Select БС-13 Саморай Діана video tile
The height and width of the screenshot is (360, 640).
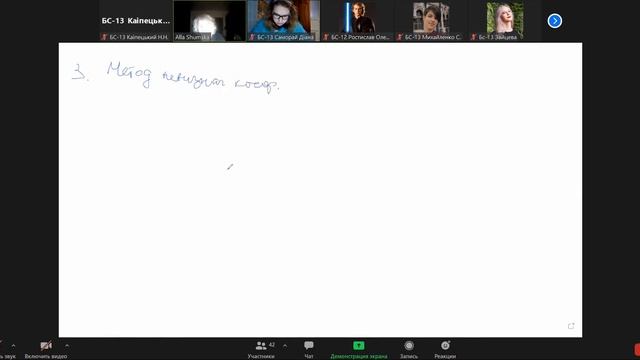283,21
